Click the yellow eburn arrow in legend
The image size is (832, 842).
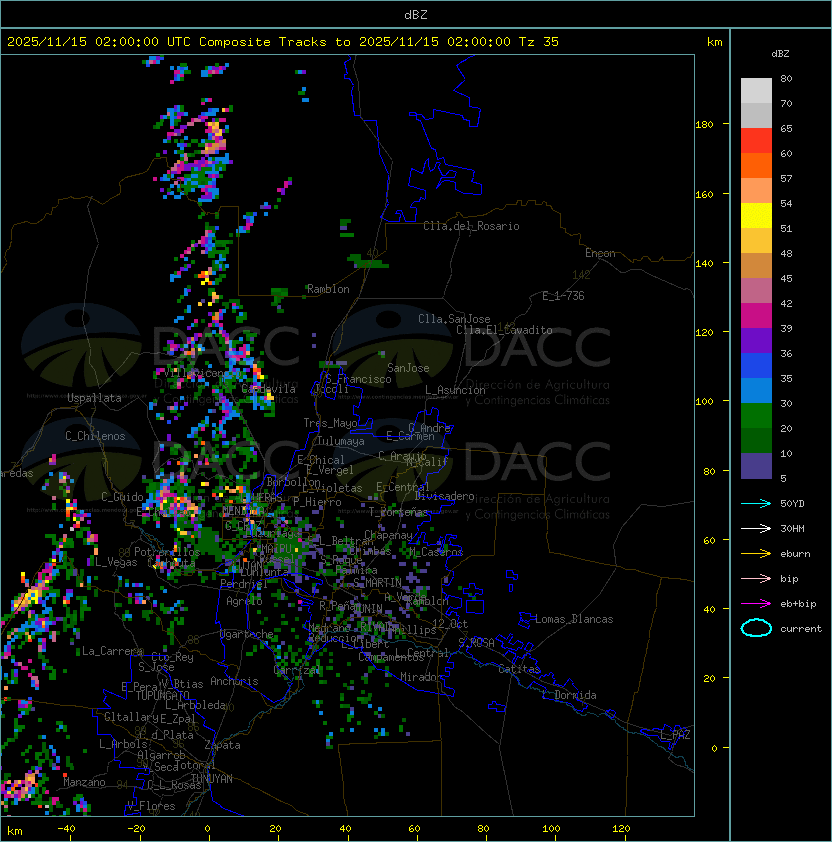pos(756,554)
